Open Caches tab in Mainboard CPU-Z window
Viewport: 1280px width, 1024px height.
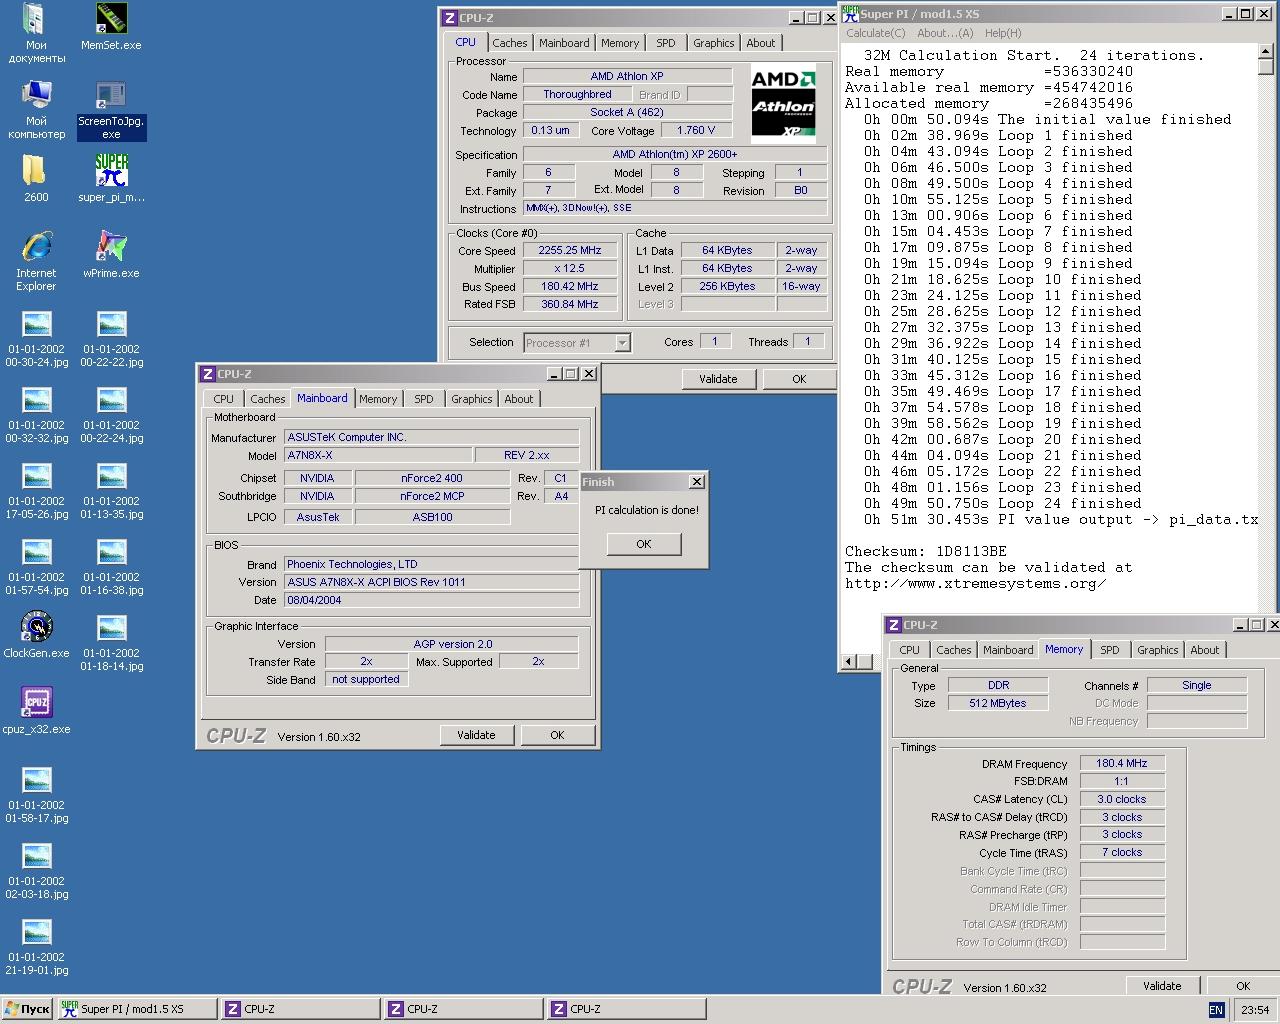click(268, 399)
